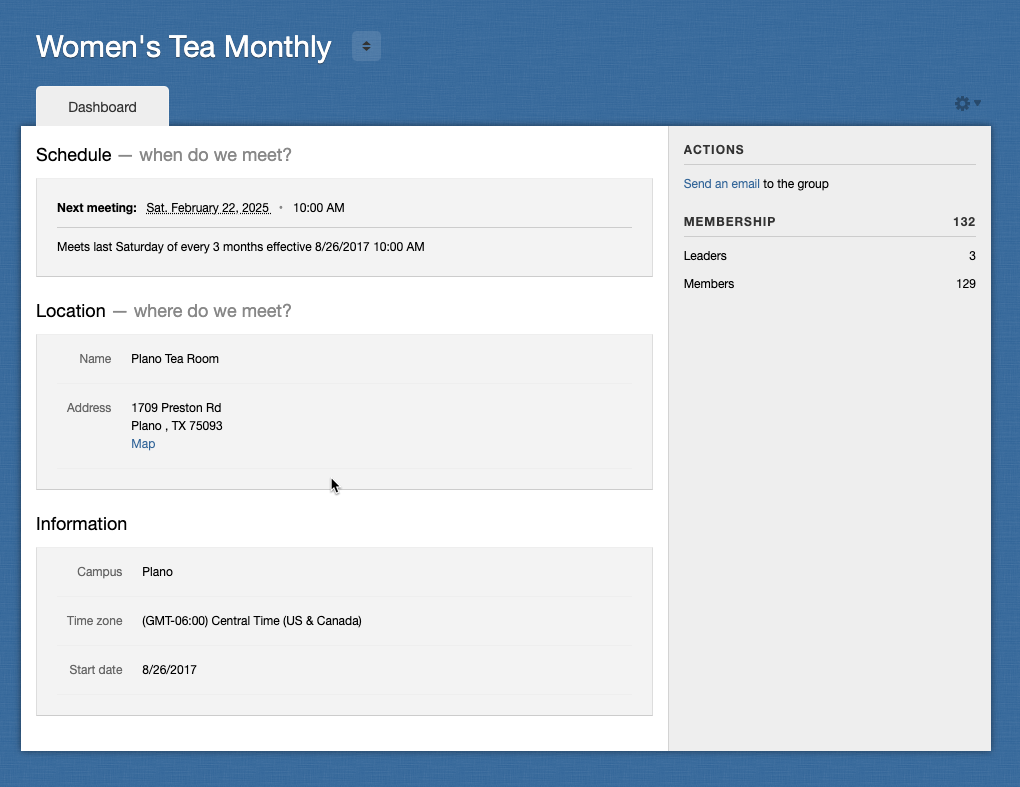
Task: Click the Time zone label
Action: click(94, 620)
